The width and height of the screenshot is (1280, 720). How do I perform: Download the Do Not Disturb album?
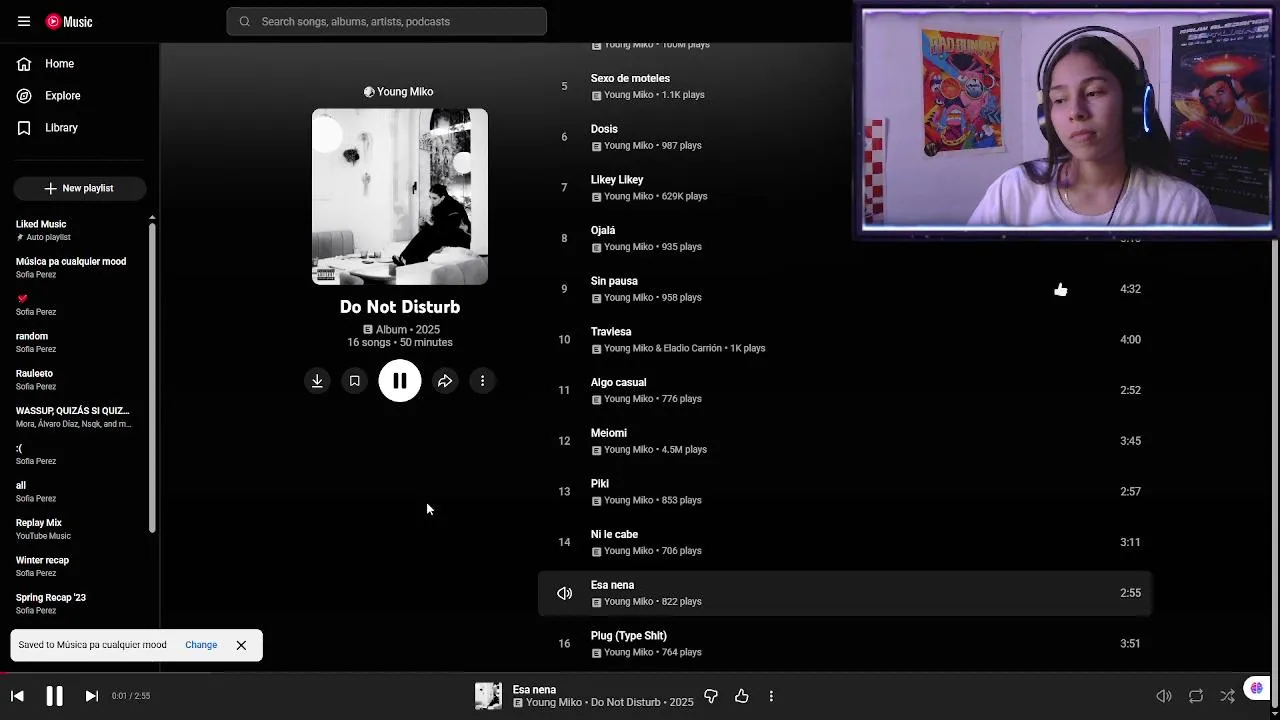(317, 381)
